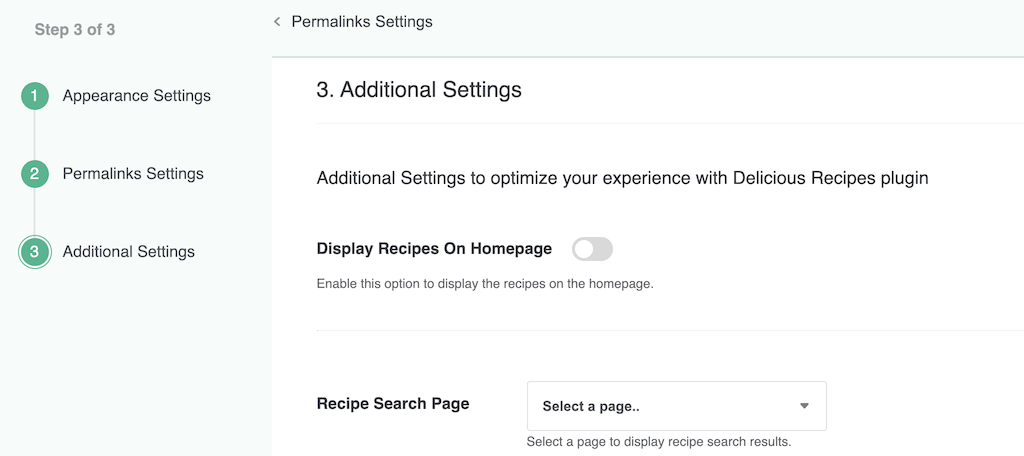The width and height of the screenshot is (1024, 456).
Task: Click the recipe search results helper text
Action: 658,441
